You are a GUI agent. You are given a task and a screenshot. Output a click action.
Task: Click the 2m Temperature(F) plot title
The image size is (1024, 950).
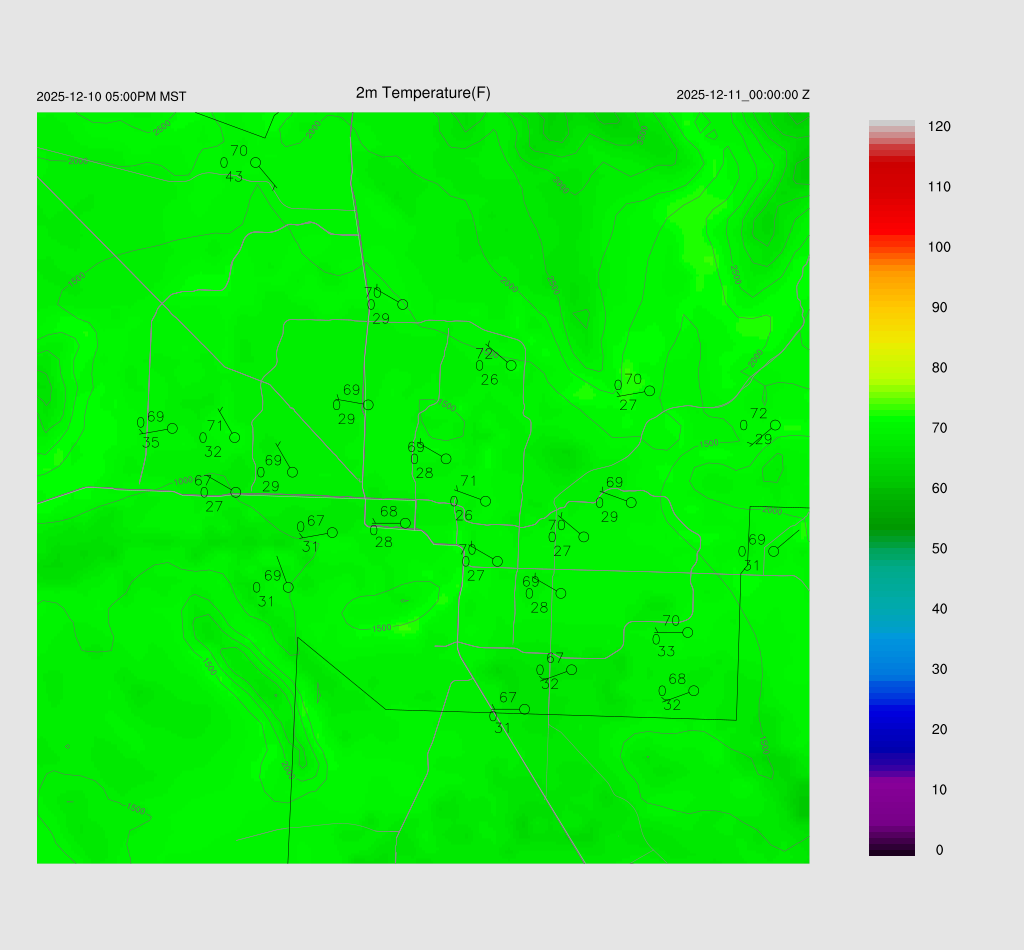pos(423,93)
